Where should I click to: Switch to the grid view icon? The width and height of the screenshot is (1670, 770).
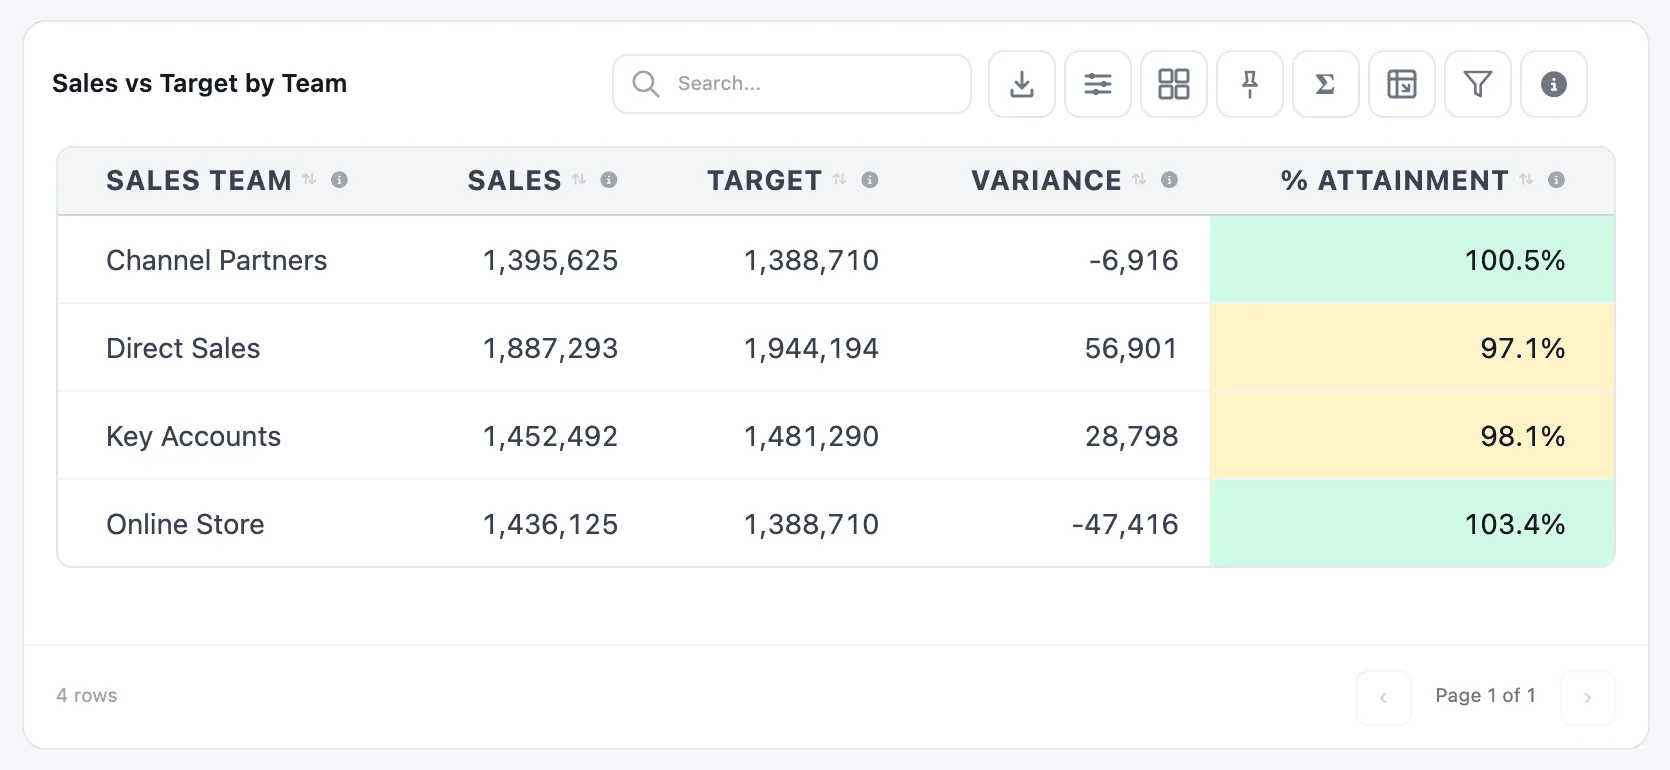pos(1174,84)
